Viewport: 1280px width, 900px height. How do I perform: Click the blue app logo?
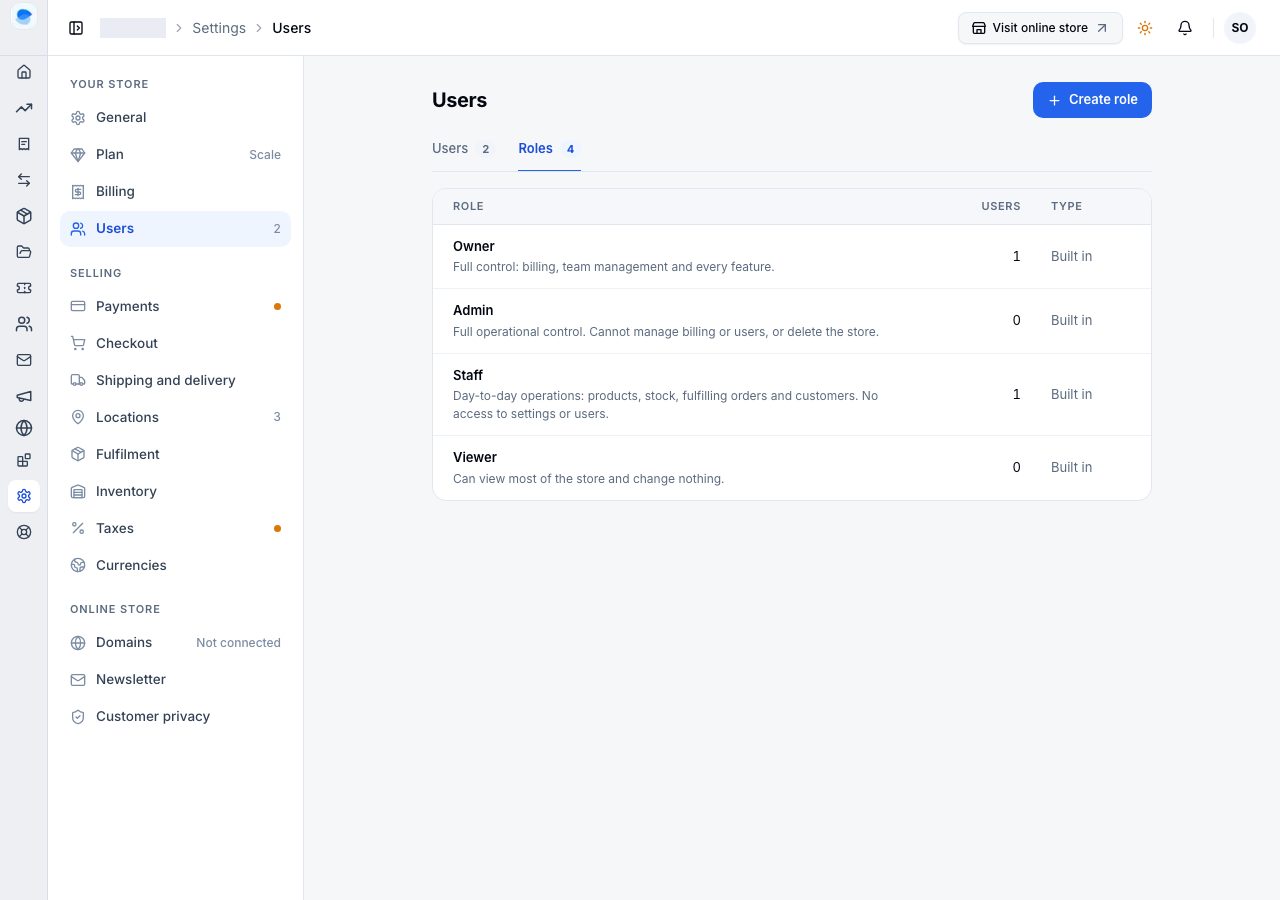[x=24, y=17]
